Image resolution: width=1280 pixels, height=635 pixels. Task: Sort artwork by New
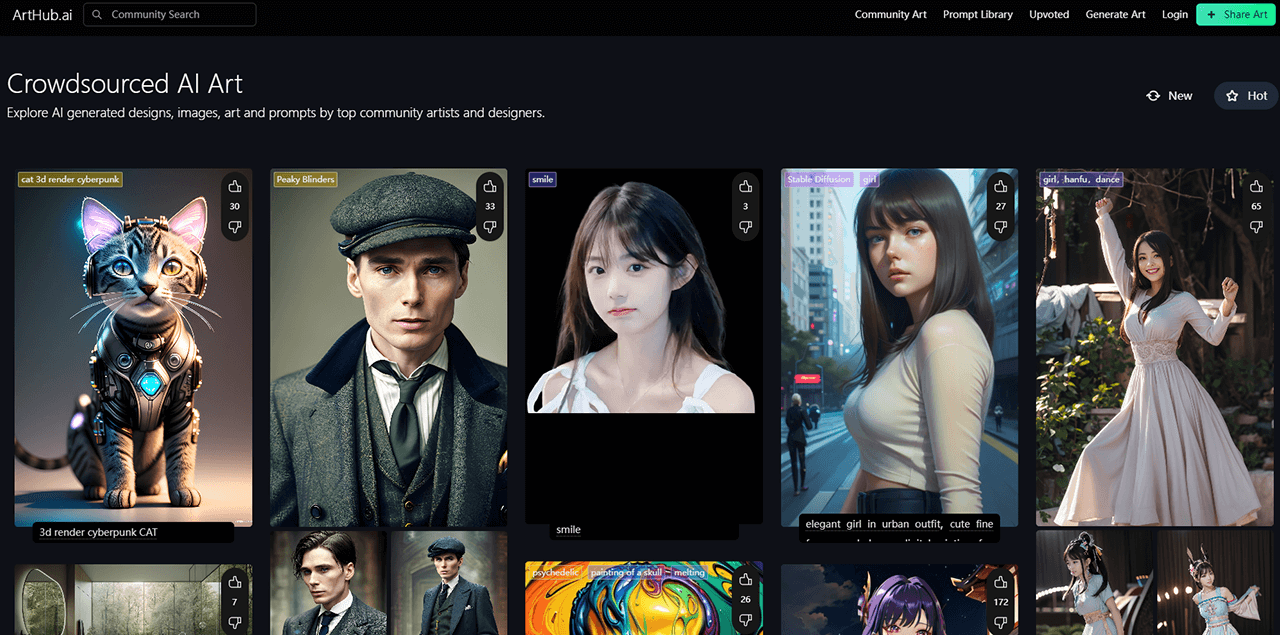(1169, 96)
